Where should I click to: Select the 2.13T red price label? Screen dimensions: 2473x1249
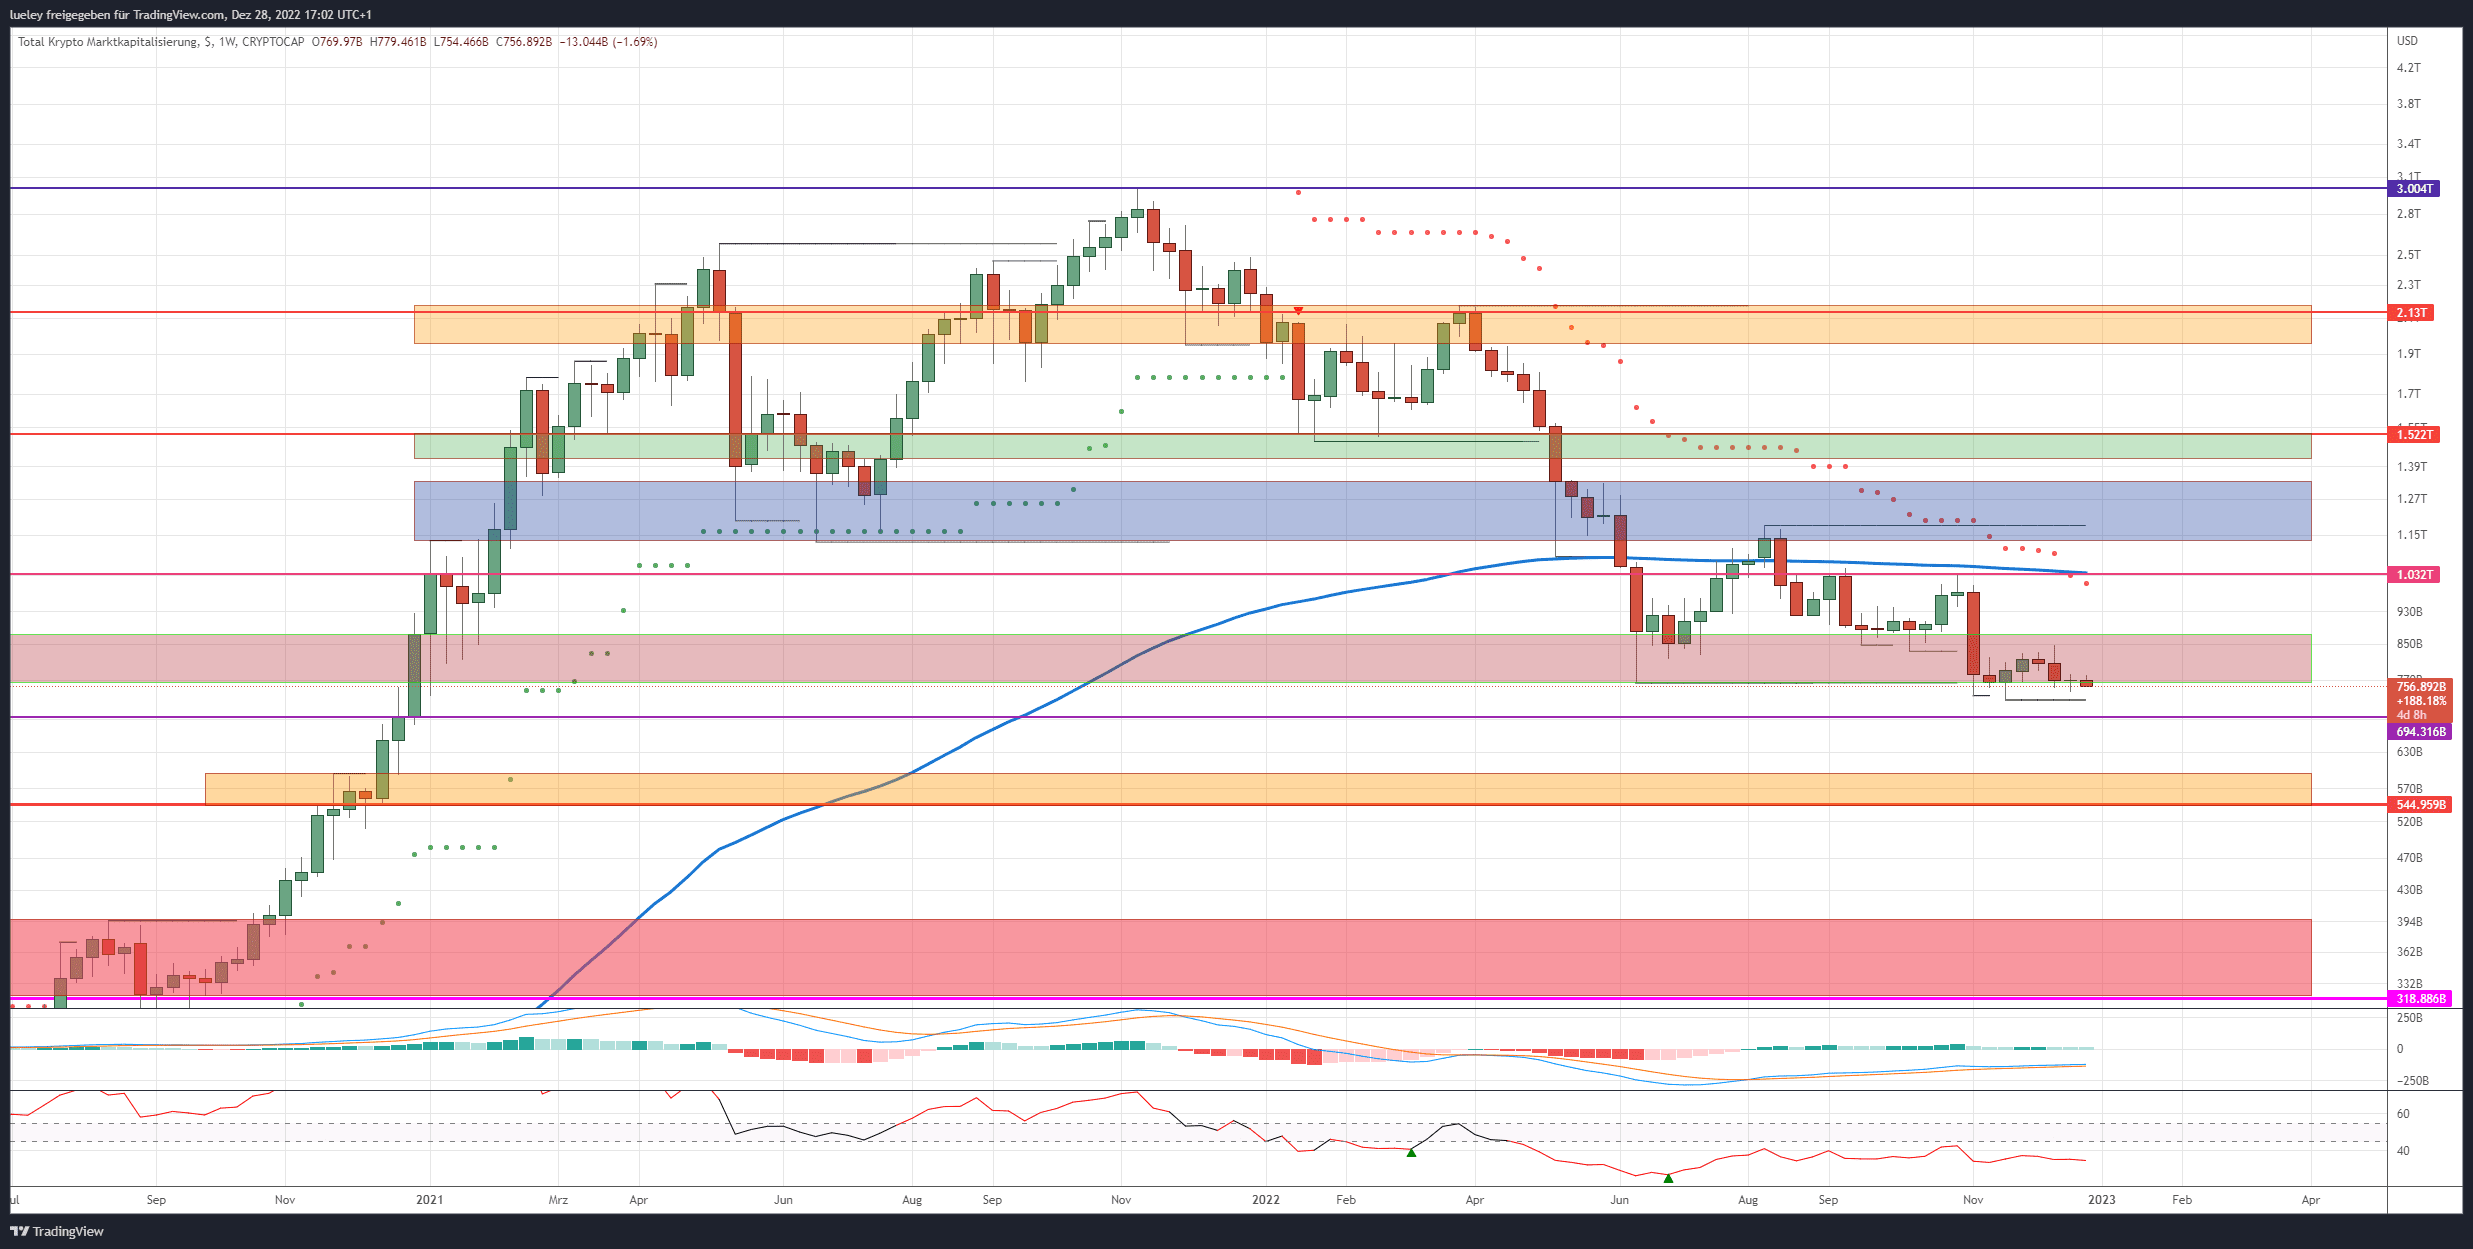2411,313
